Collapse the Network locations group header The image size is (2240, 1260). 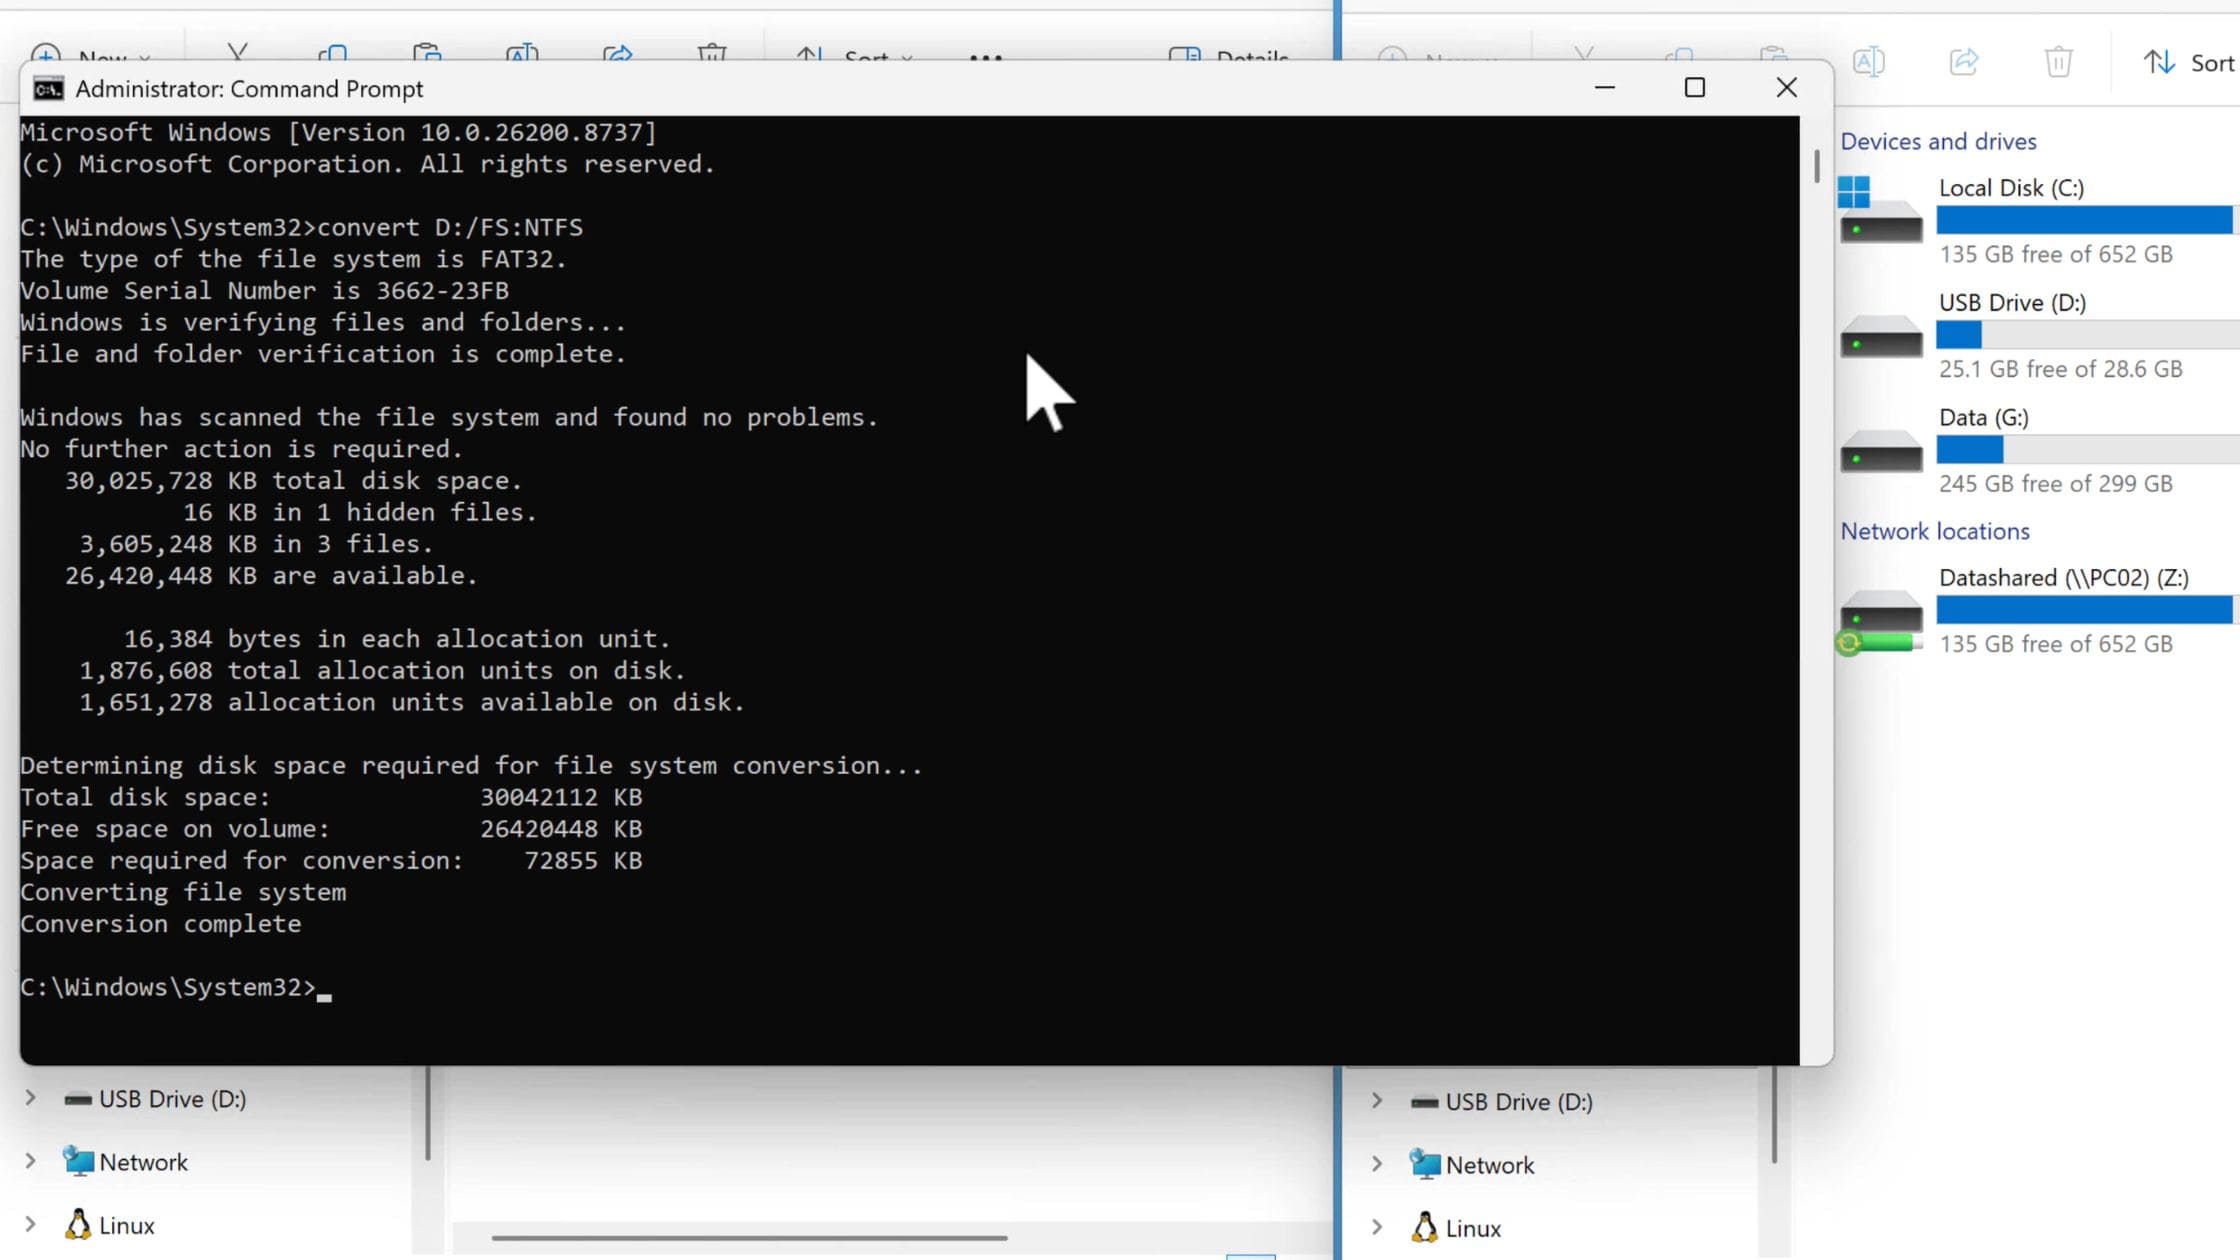tap(1935, 531)
